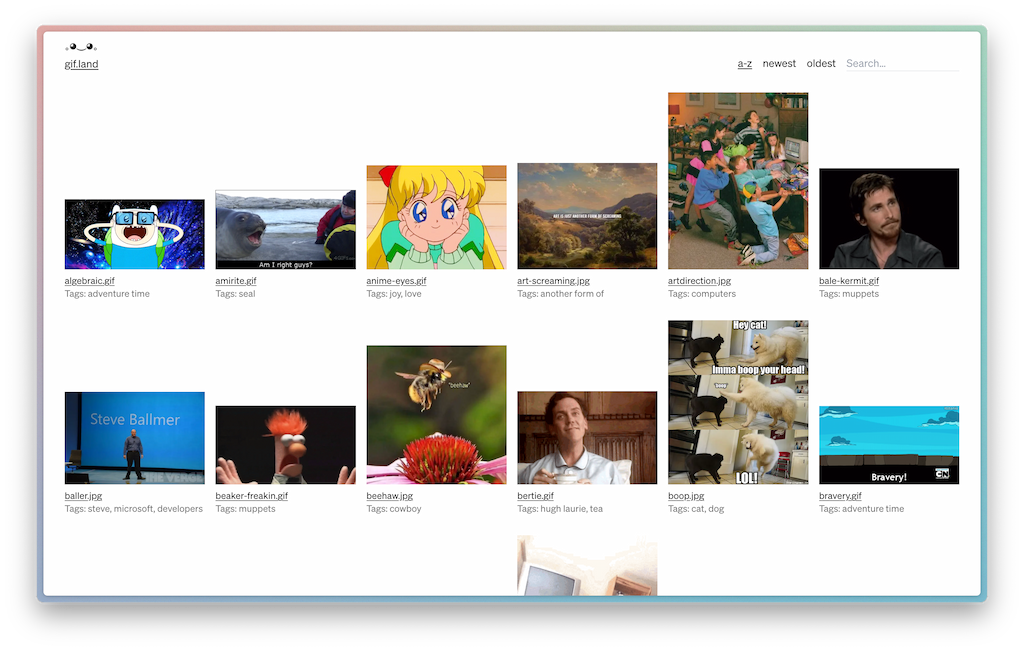Screen dimensions: 1024x651
Task: Open the bravery.gif thumbnail
Action: (x=889, y=445)
